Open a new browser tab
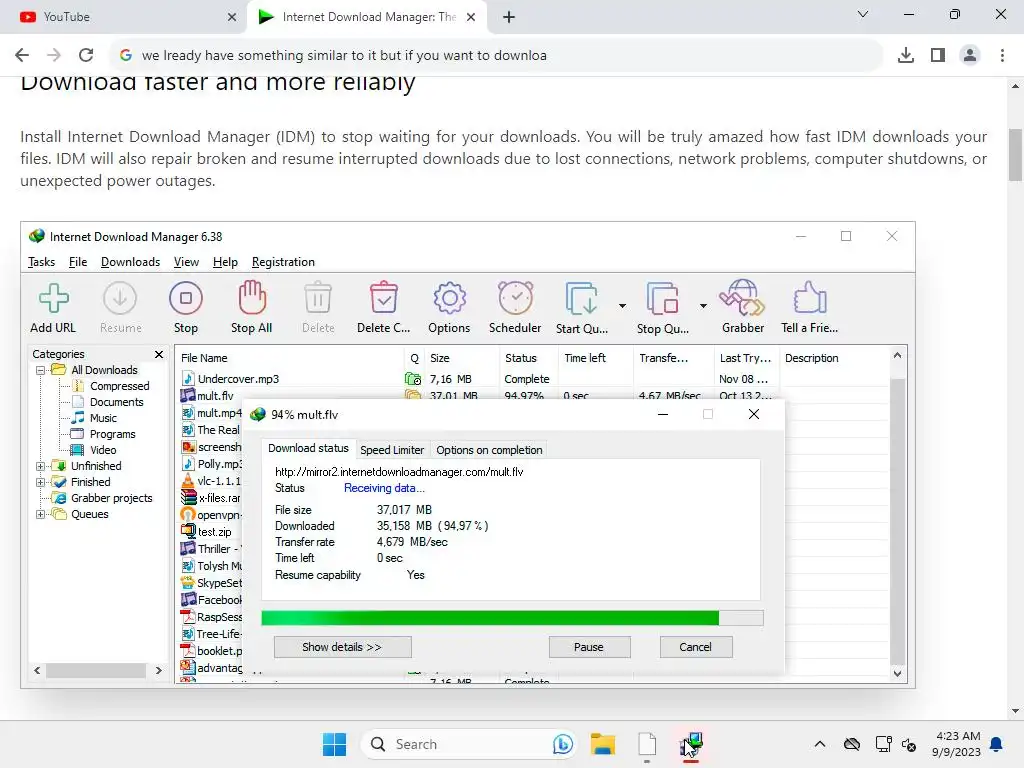The width and height of the screenshot is (1024, 768). (509, 17)
